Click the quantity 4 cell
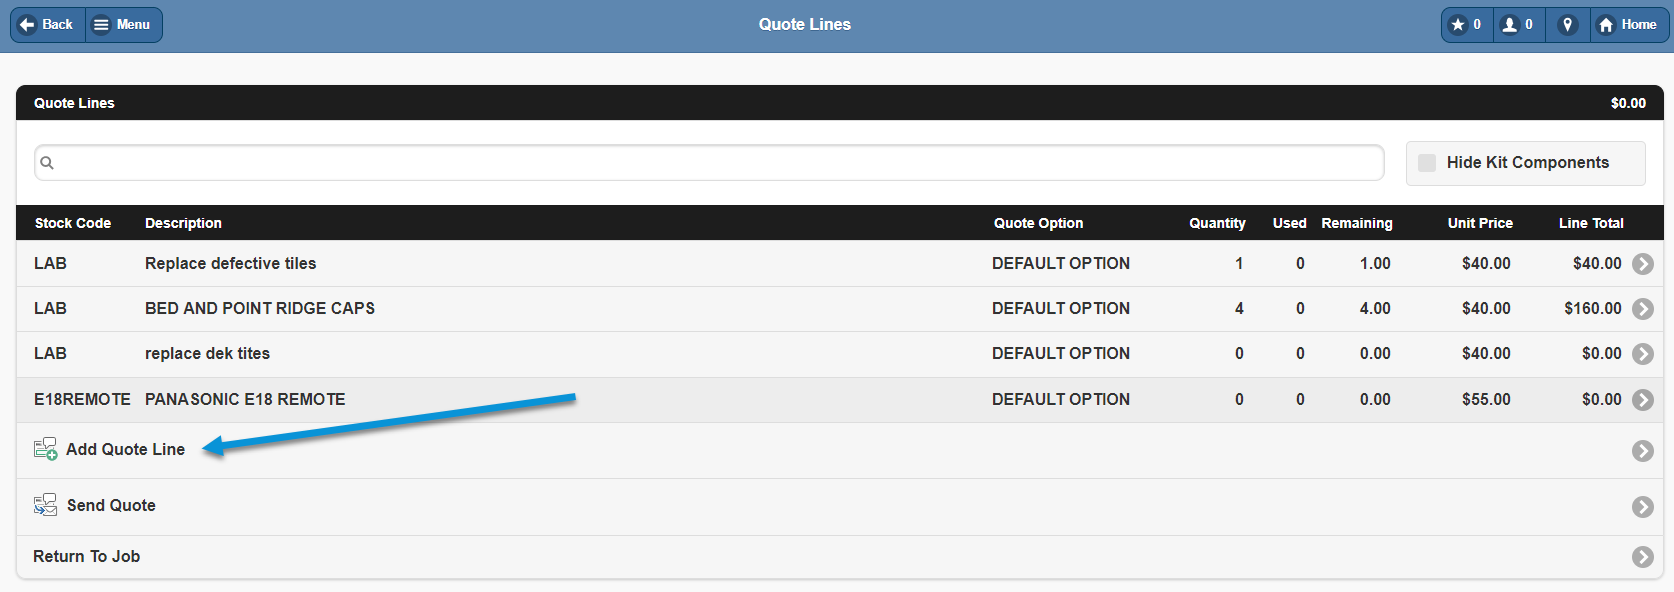This screenshot has width=1674, height=592. (x=1239, y=309)
